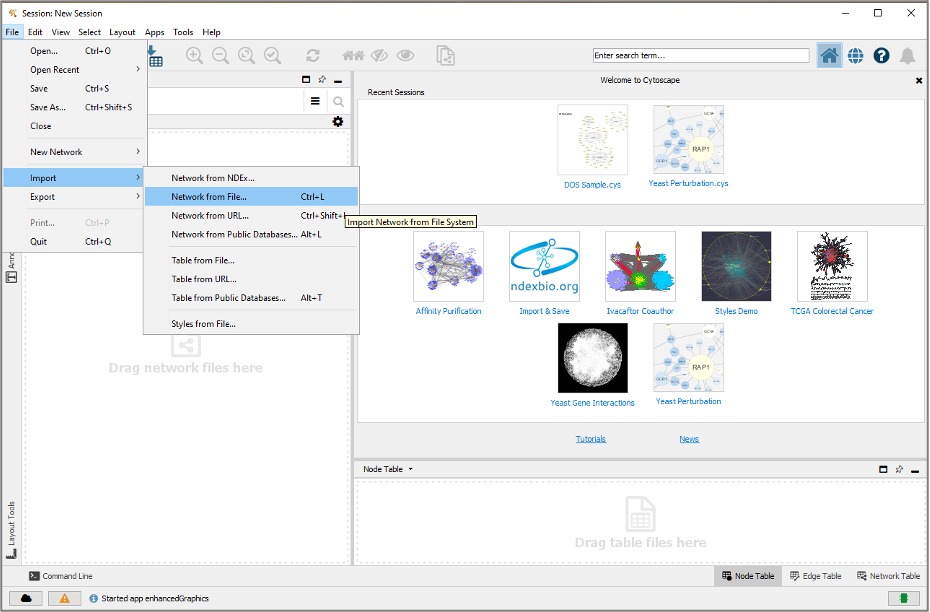Pin the Node Table panel icon
The width and height of the screenshot is (930, 612).
click(x=899, y=469)
